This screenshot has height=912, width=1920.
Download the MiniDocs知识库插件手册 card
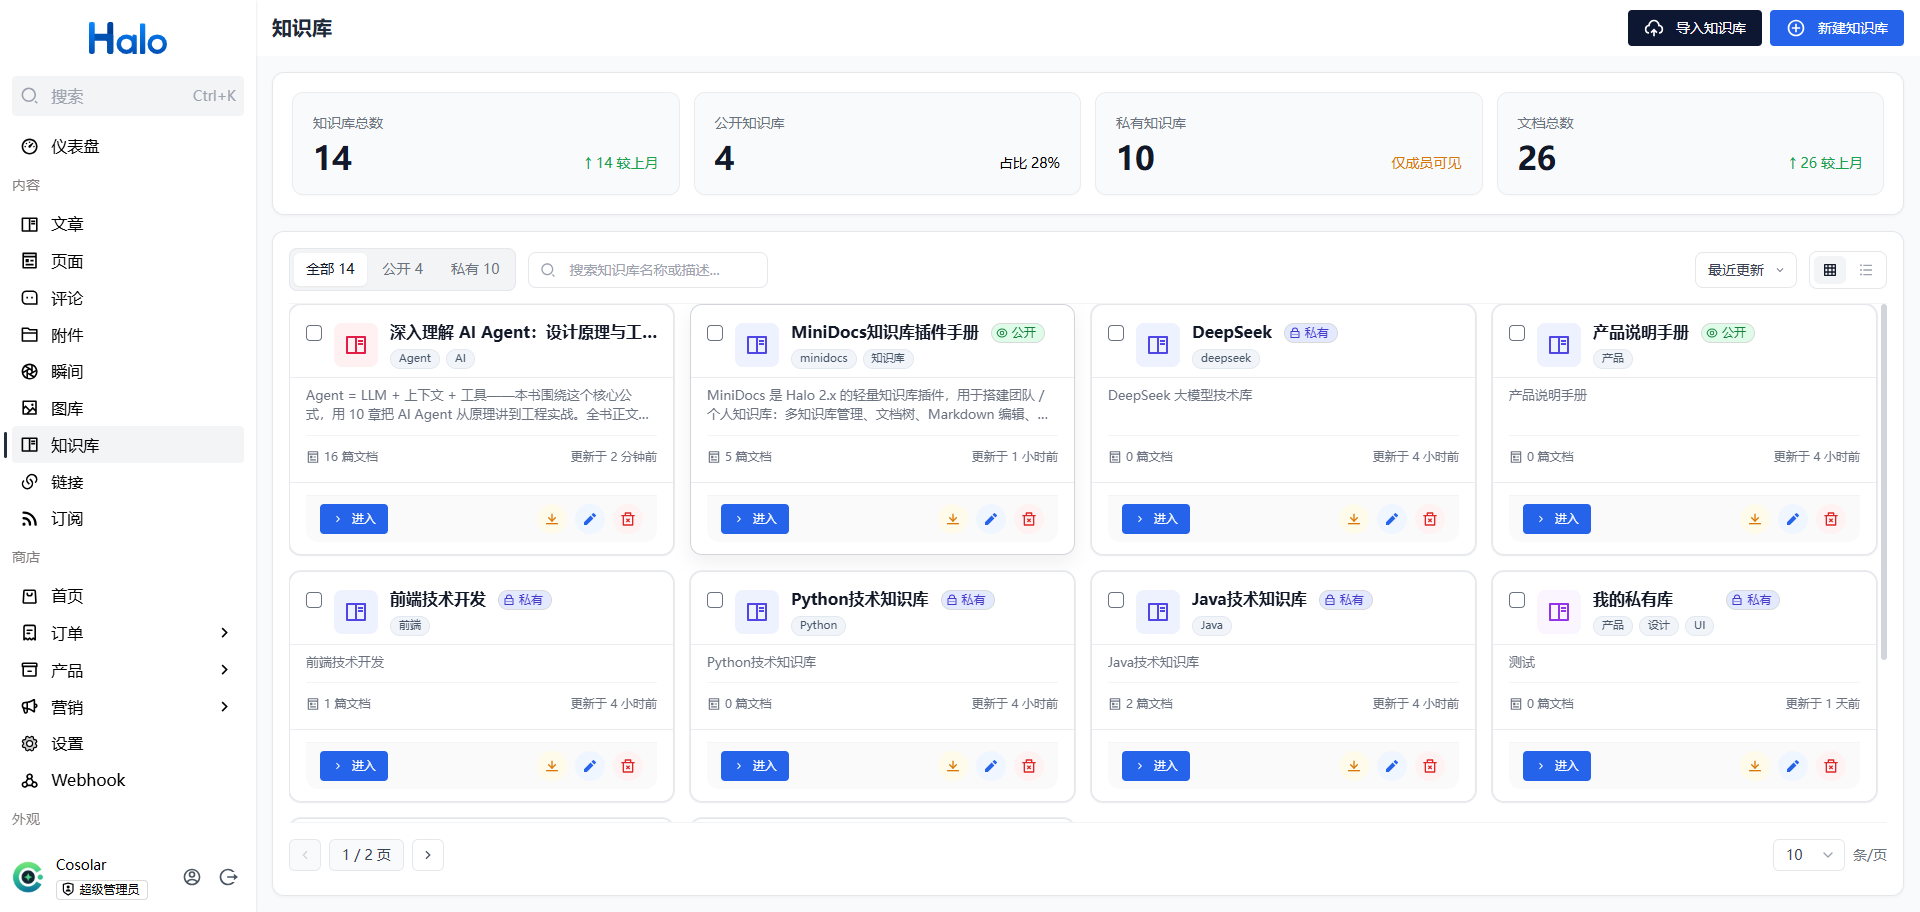click(953, 519)
